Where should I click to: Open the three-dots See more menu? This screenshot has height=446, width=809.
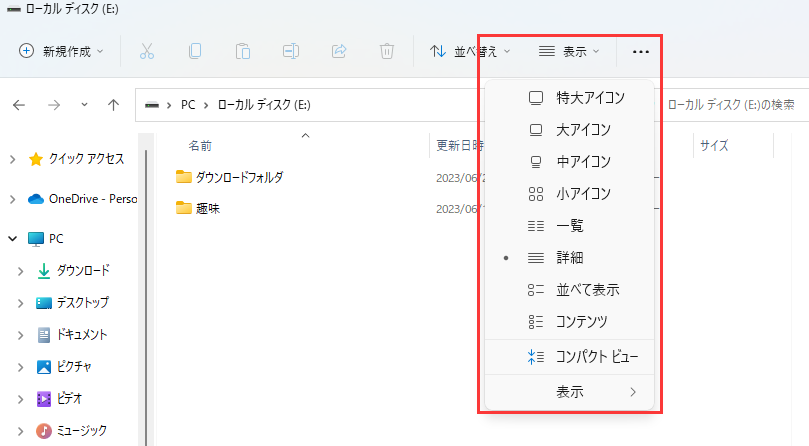[x=641, y=52]
